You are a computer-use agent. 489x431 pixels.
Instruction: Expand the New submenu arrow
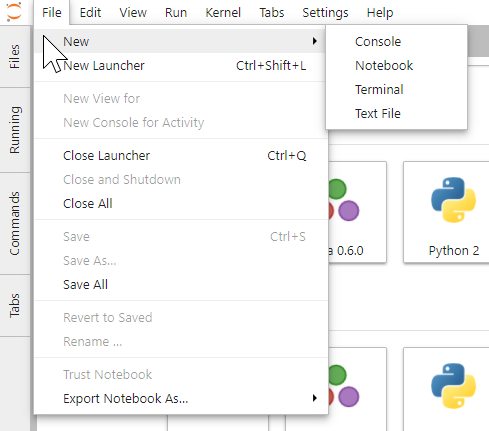pyautogui.click(x=315, y=41)
